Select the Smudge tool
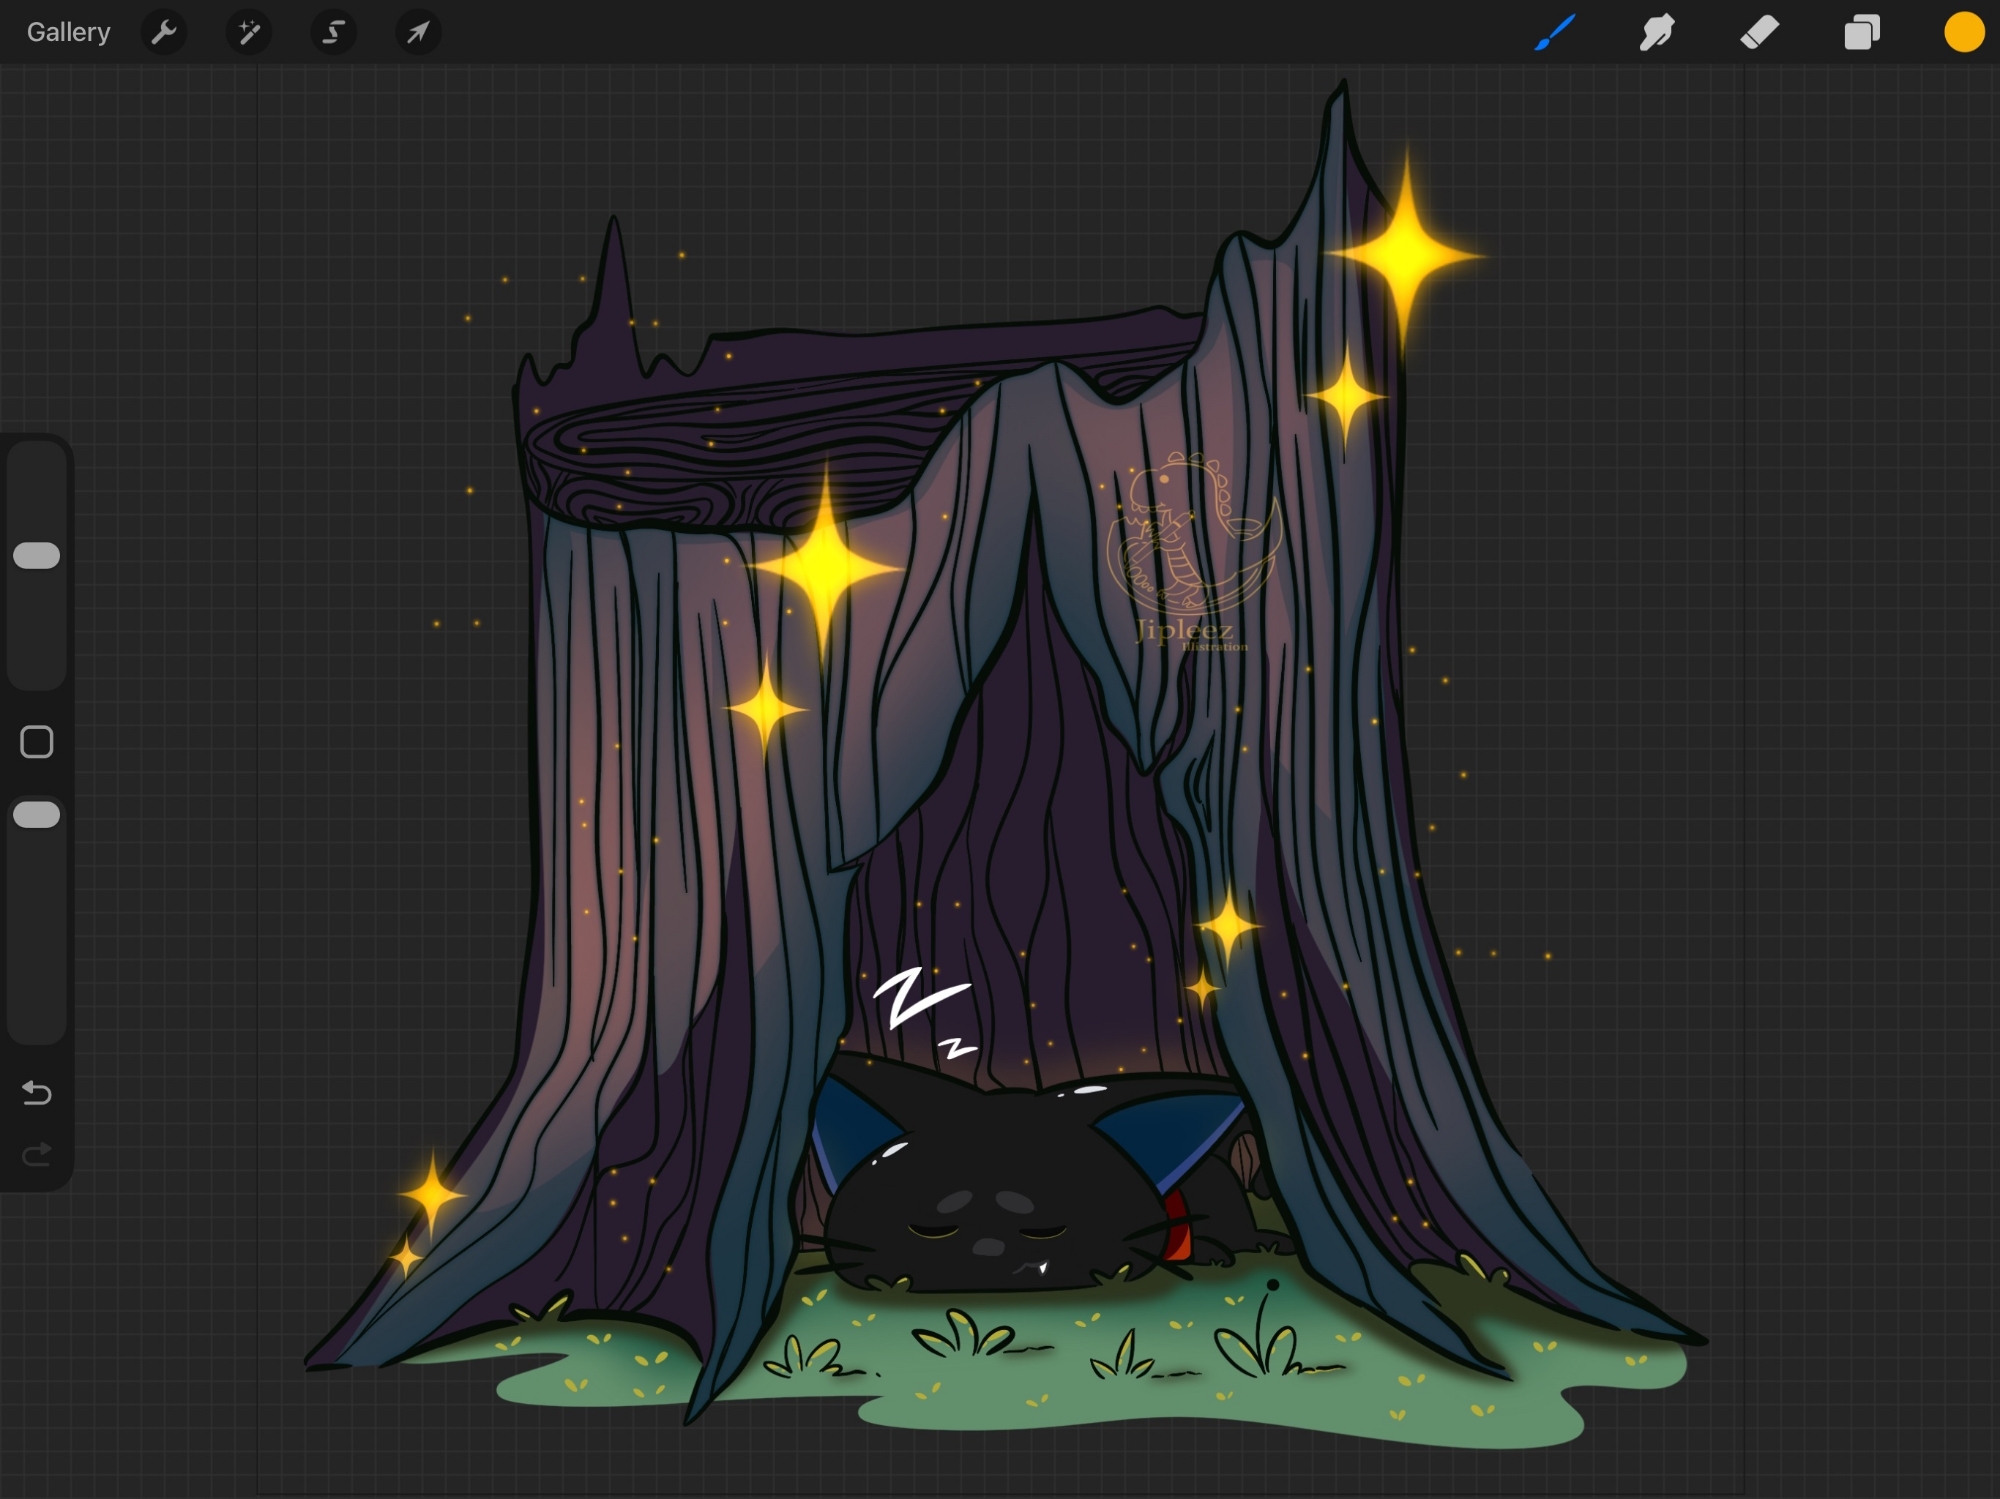This screenshot has width=2000, height=1499. (x=1657, y=33)
